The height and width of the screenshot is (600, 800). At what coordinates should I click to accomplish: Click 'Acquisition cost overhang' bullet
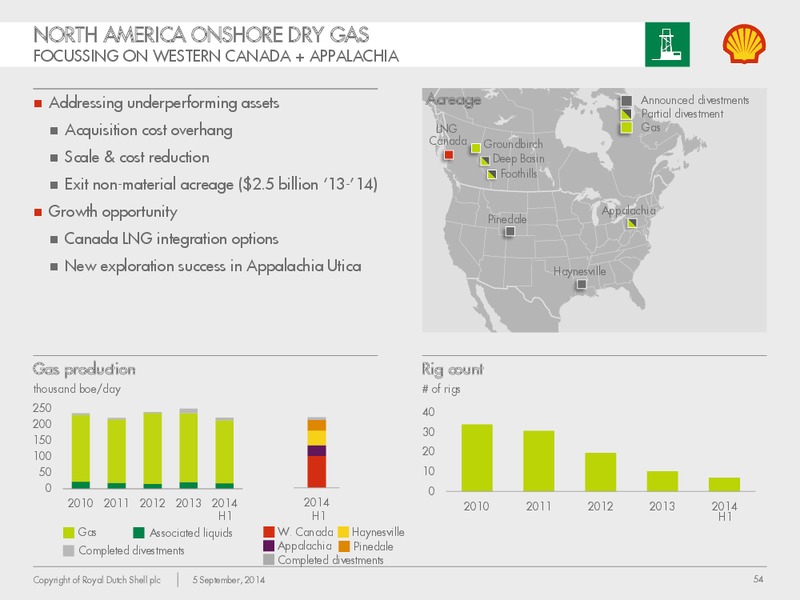tap(148, 130)
